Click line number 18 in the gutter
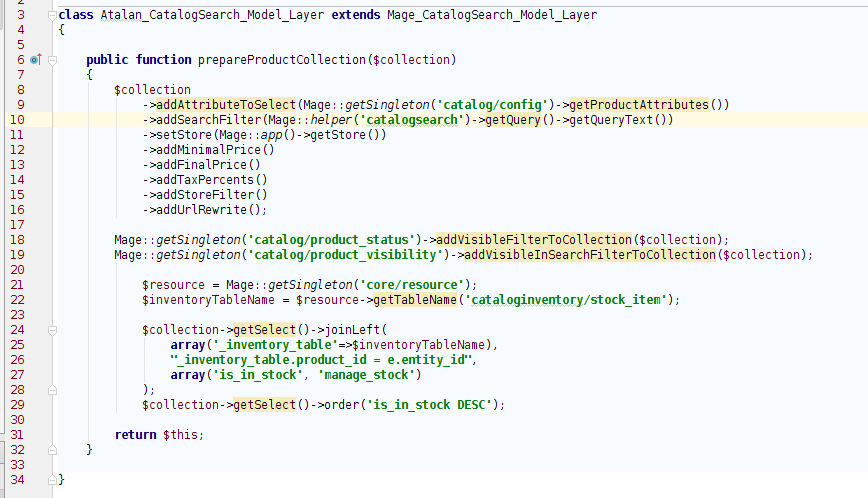 tap(17, 240)
